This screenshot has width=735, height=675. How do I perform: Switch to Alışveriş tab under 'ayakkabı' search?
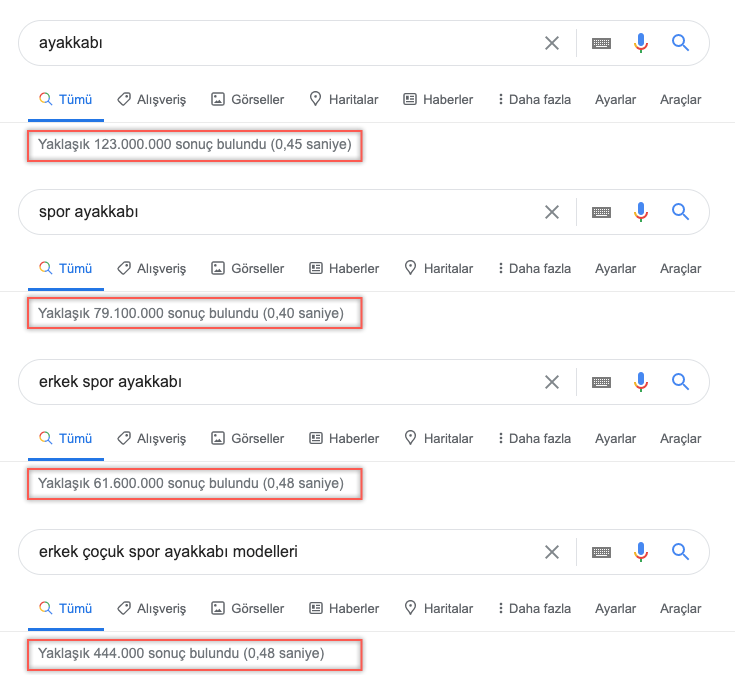151,99
